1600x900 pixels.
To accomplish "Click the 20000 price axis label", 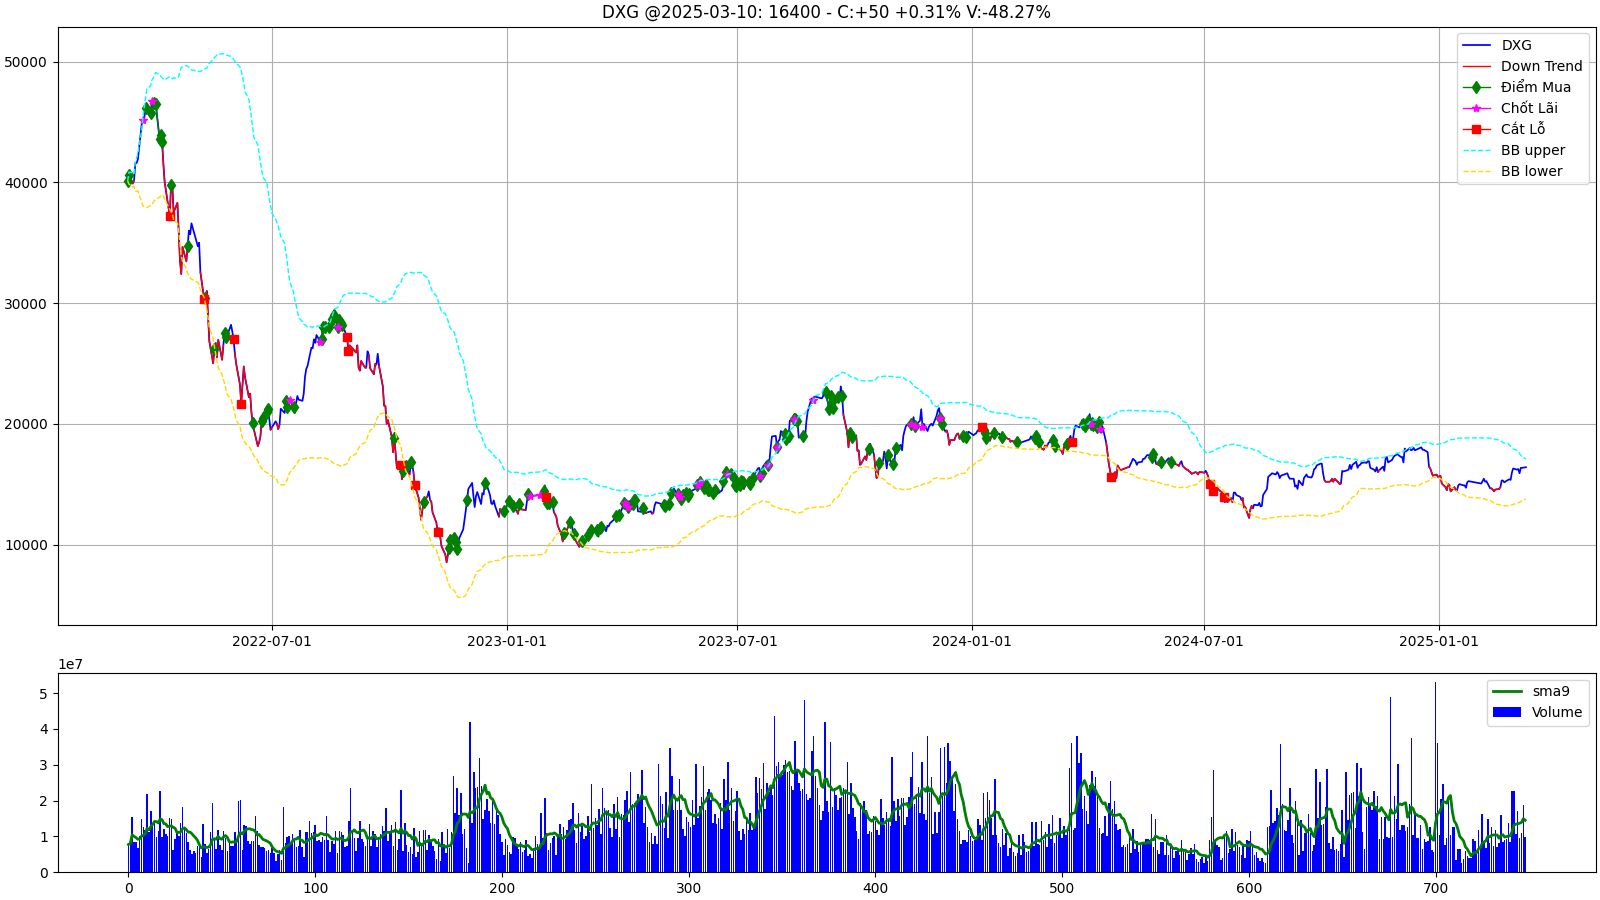I will tap(26, 424).
